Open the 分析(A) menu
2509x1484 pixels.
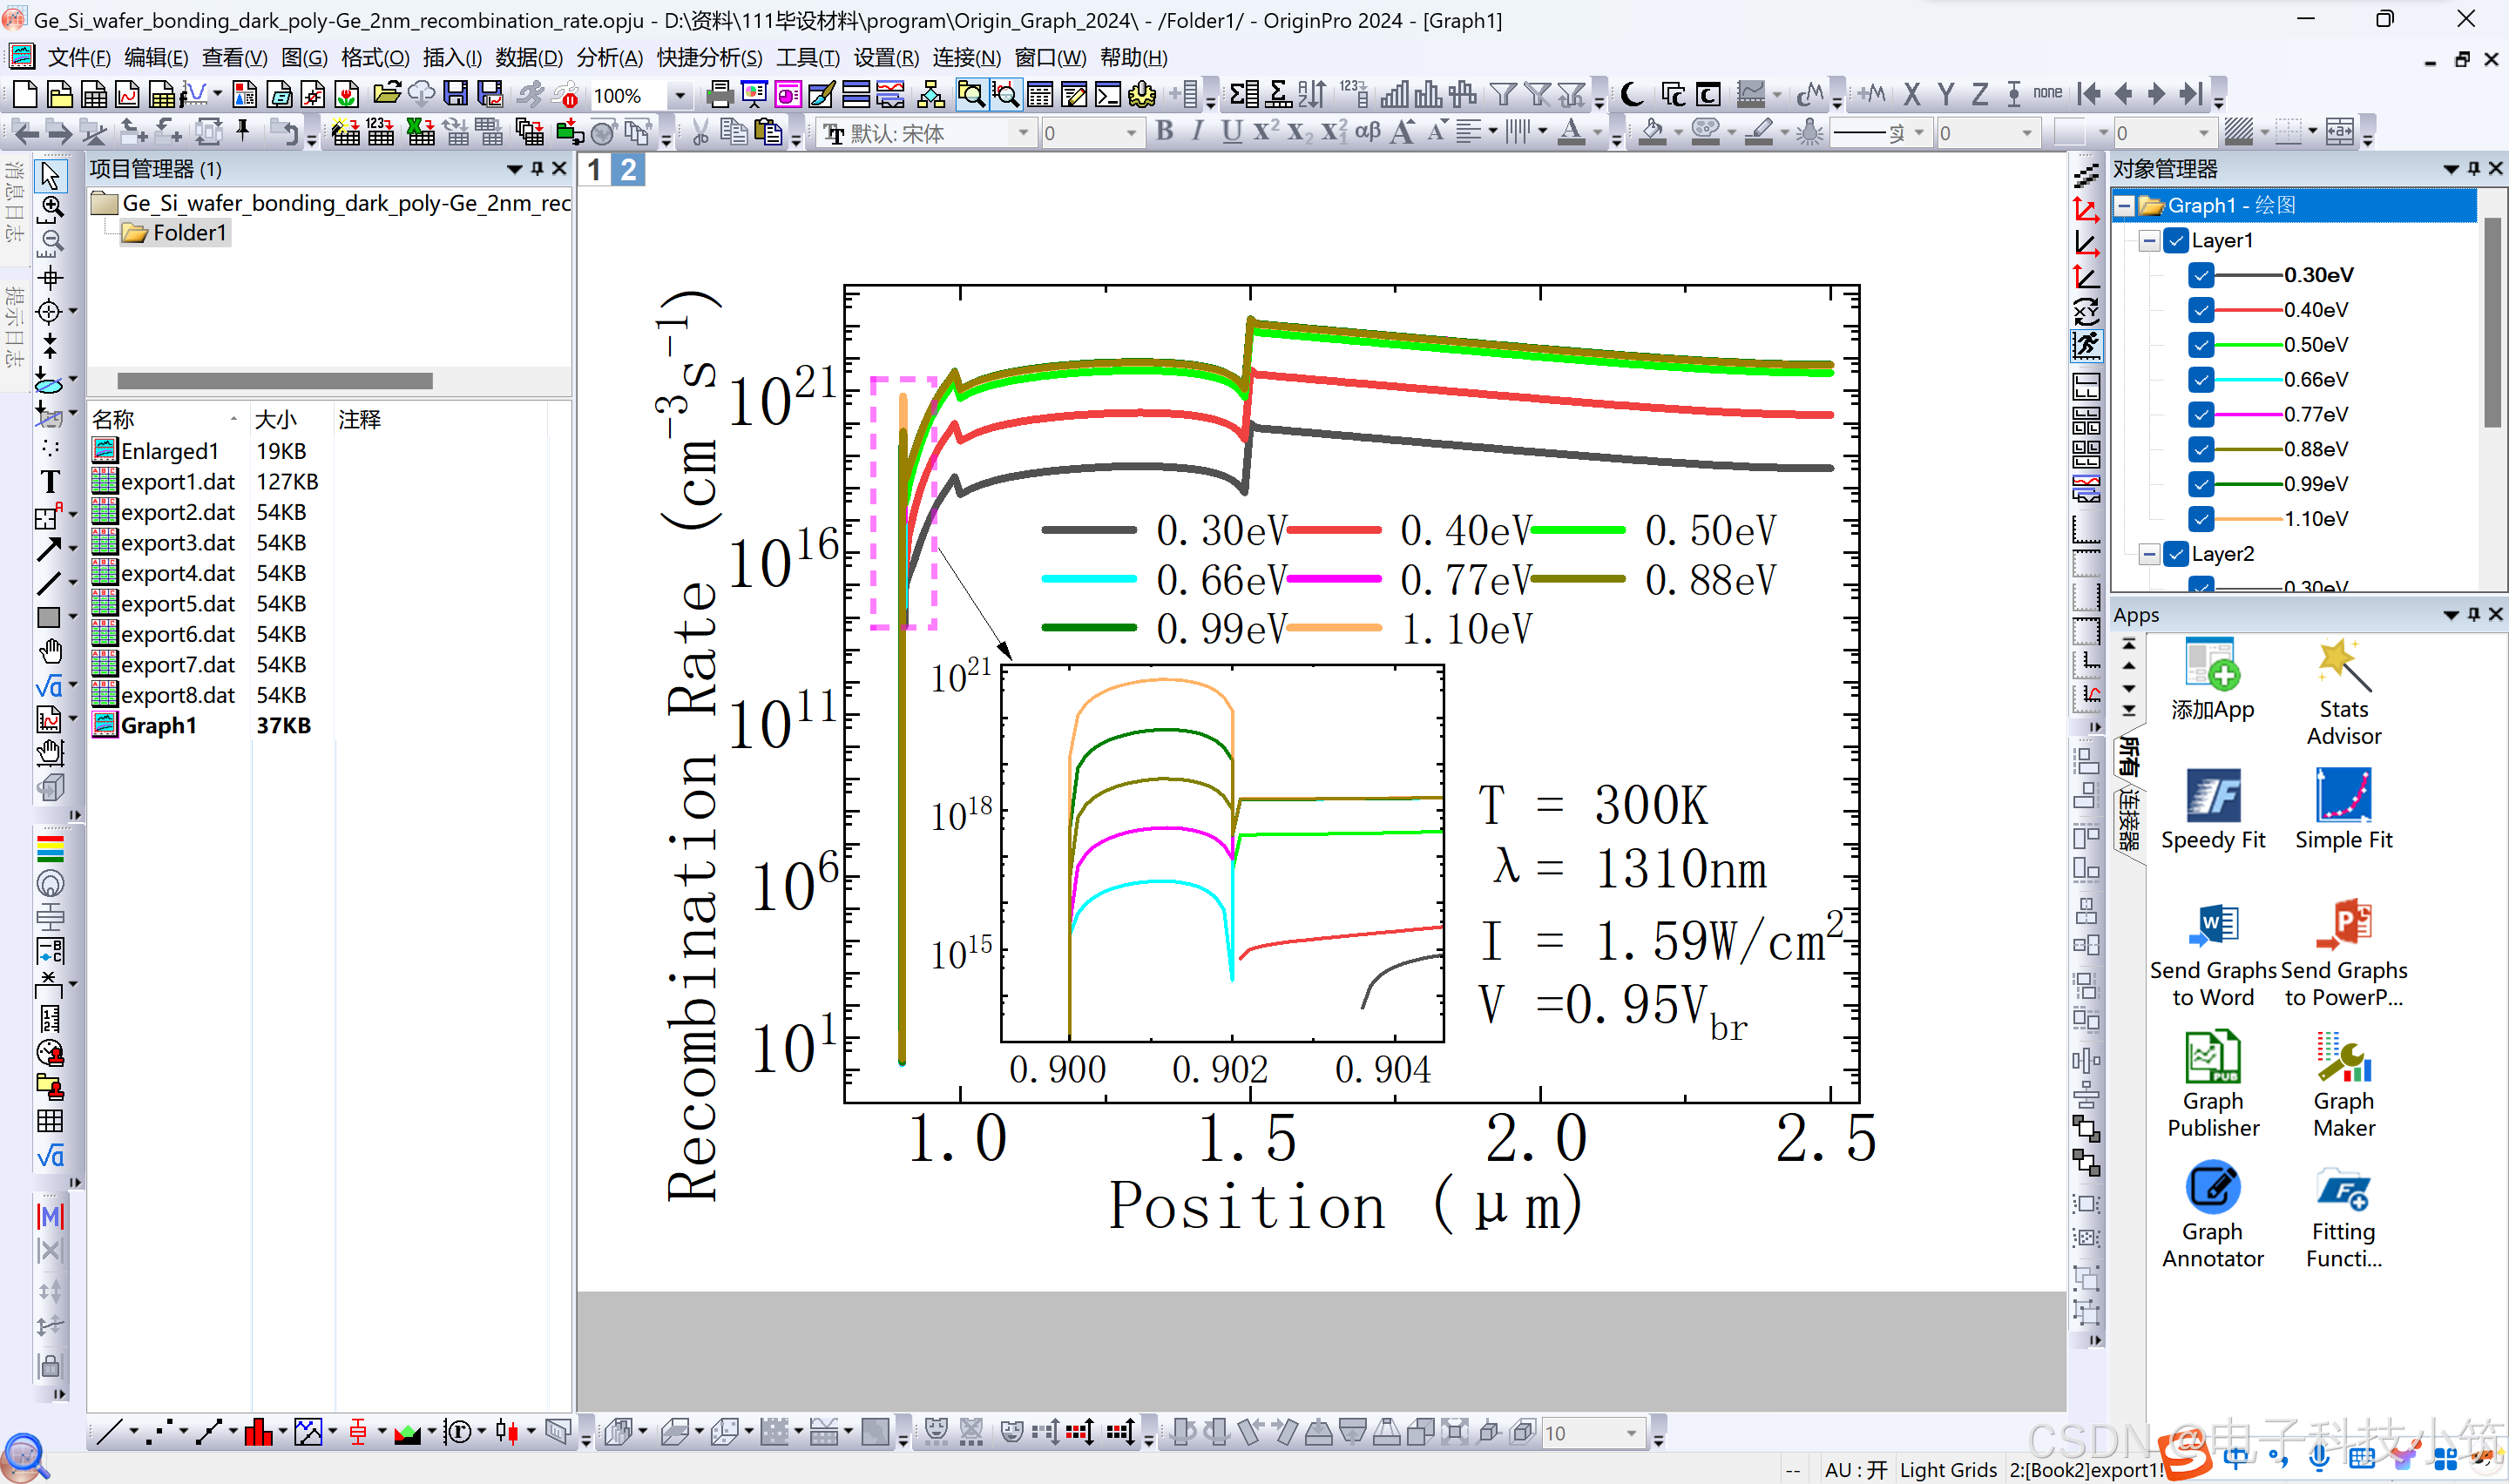pyautogui.click(x=609, y=58)
